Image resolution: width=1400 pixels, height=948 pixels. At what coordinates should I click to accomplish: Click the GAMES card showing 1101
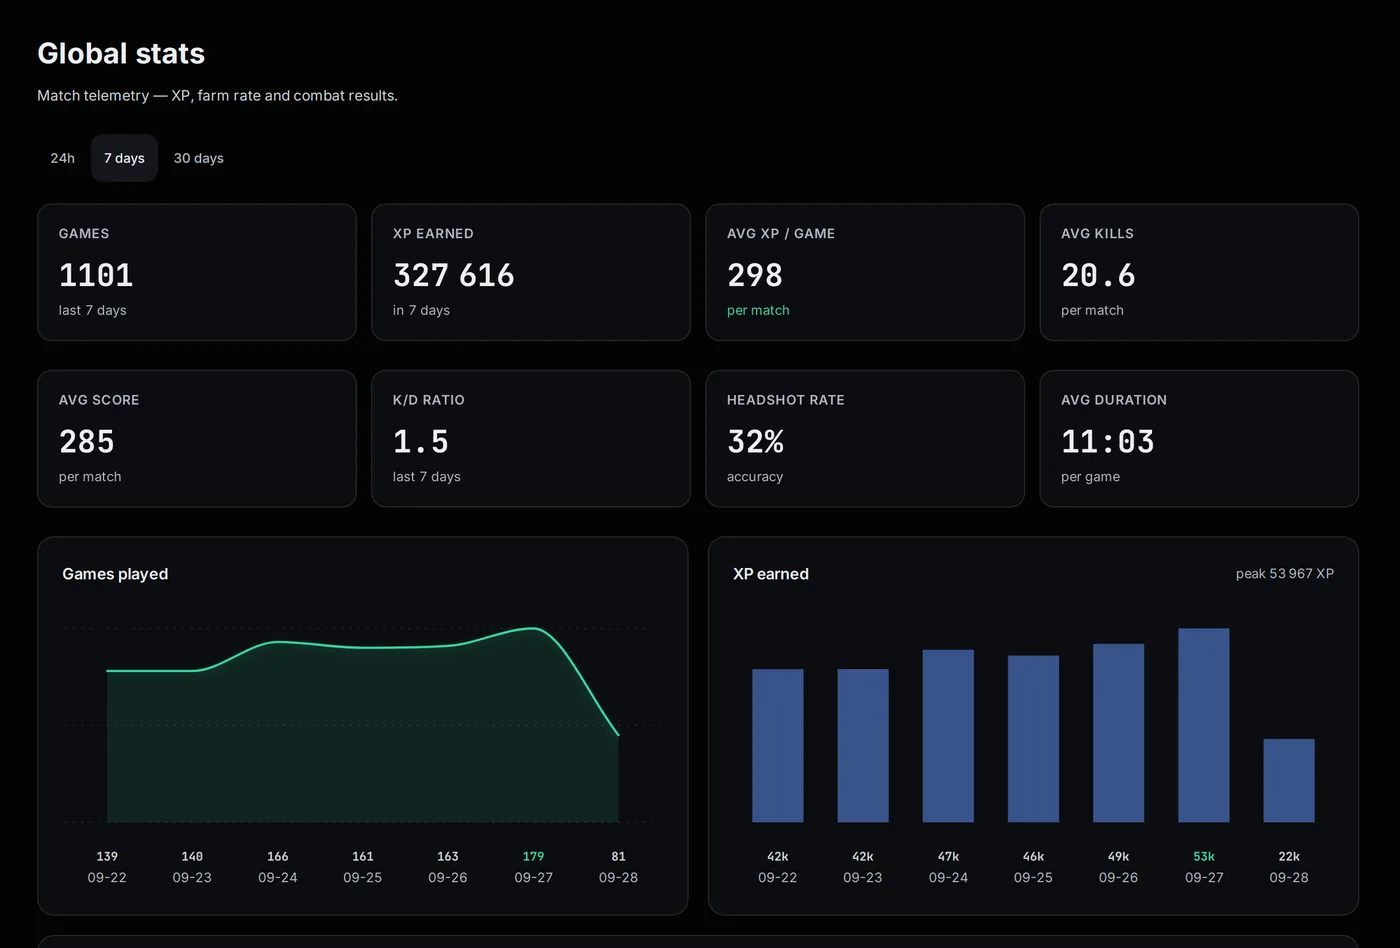tap(197, 272)
